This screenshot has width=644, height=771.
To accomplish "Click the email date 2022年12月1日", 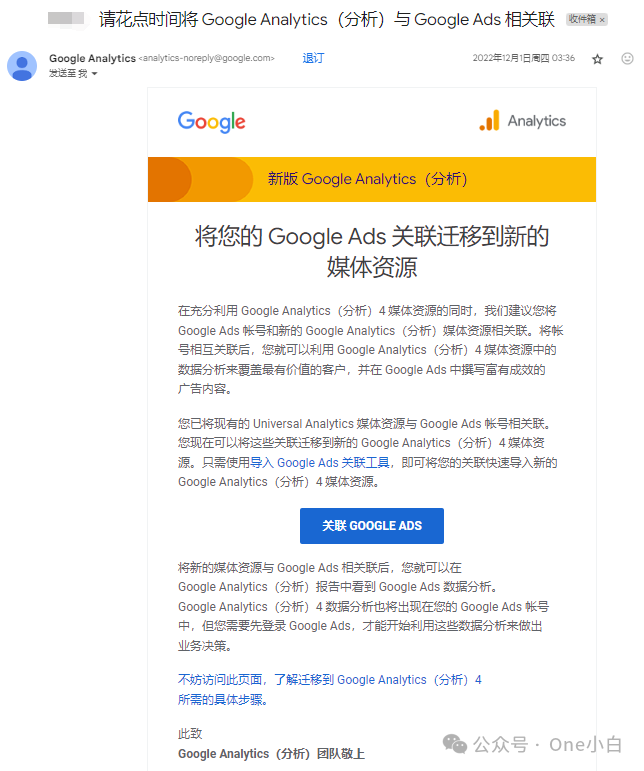I will (x=524, y=58).
